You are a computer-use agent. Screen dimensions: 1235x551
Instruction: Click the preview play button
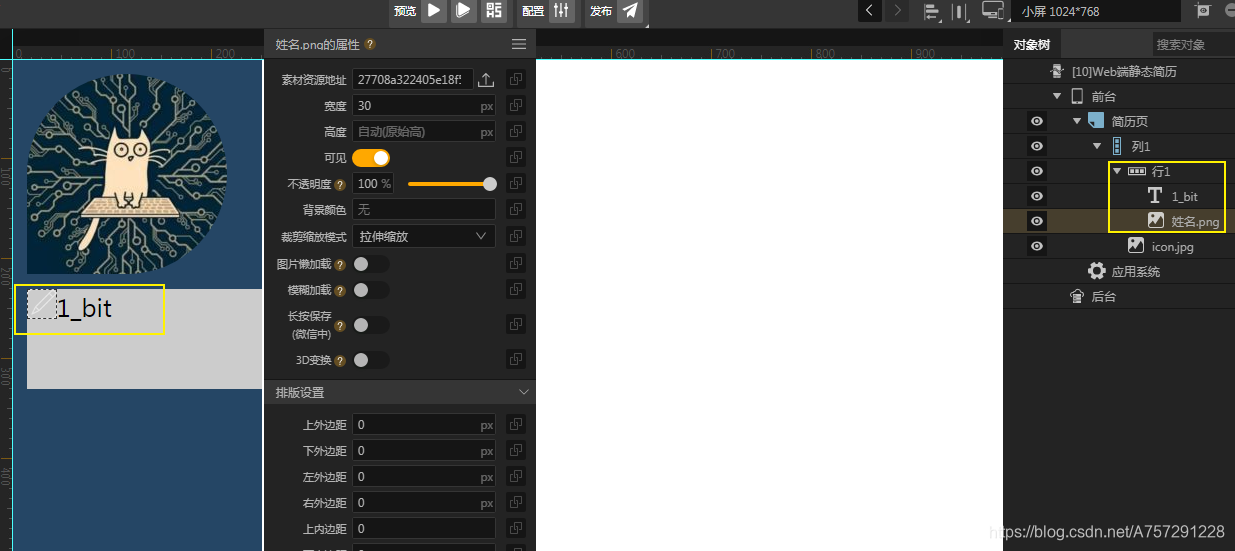point(433,10)
